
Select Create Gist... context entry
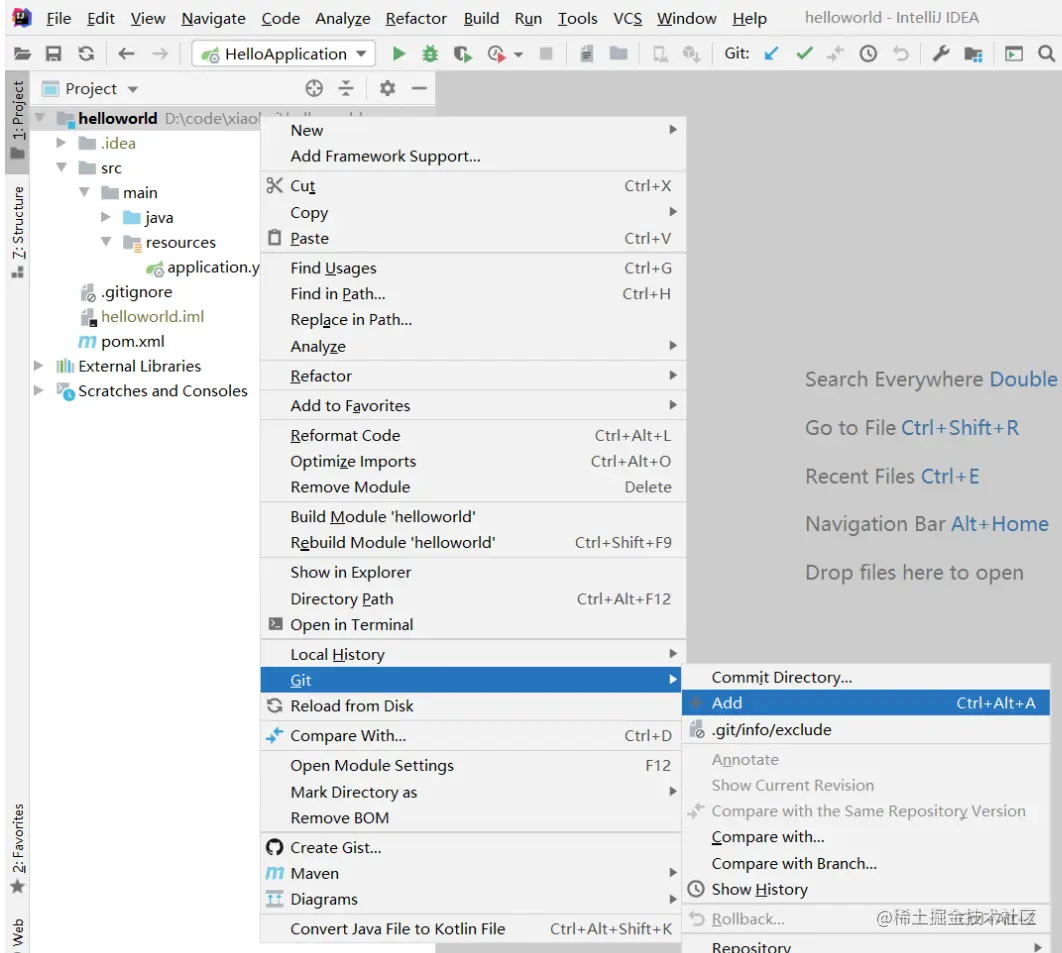point(473,847)
